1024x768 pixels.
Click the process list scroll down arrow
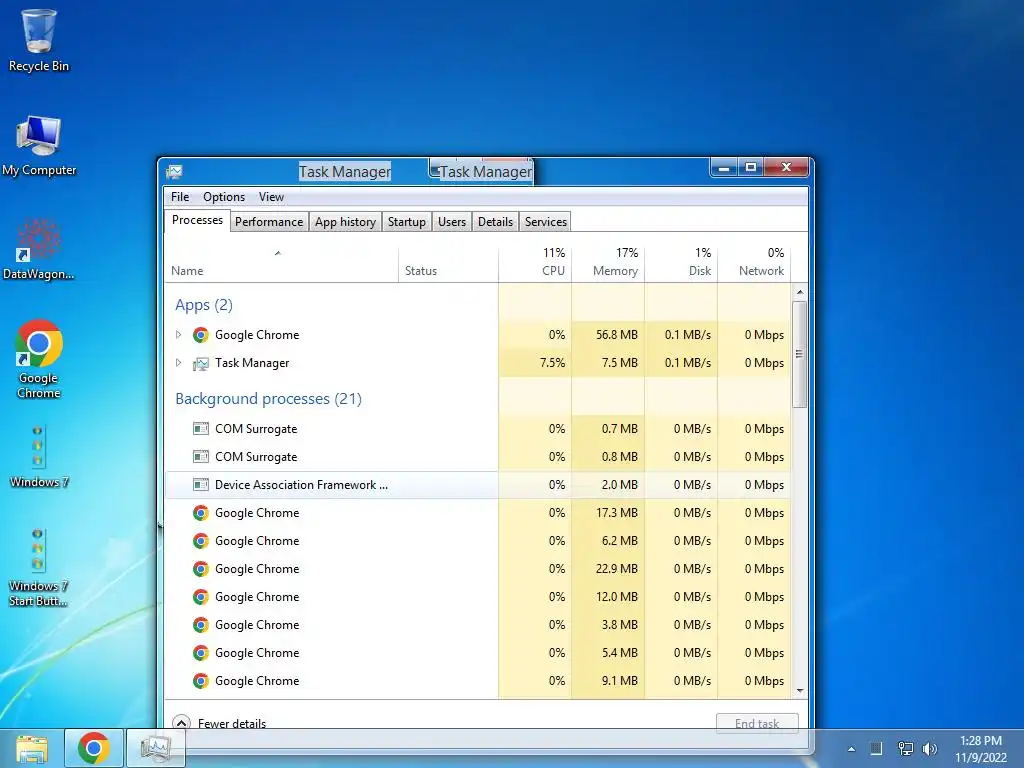(x=799, y=690)
